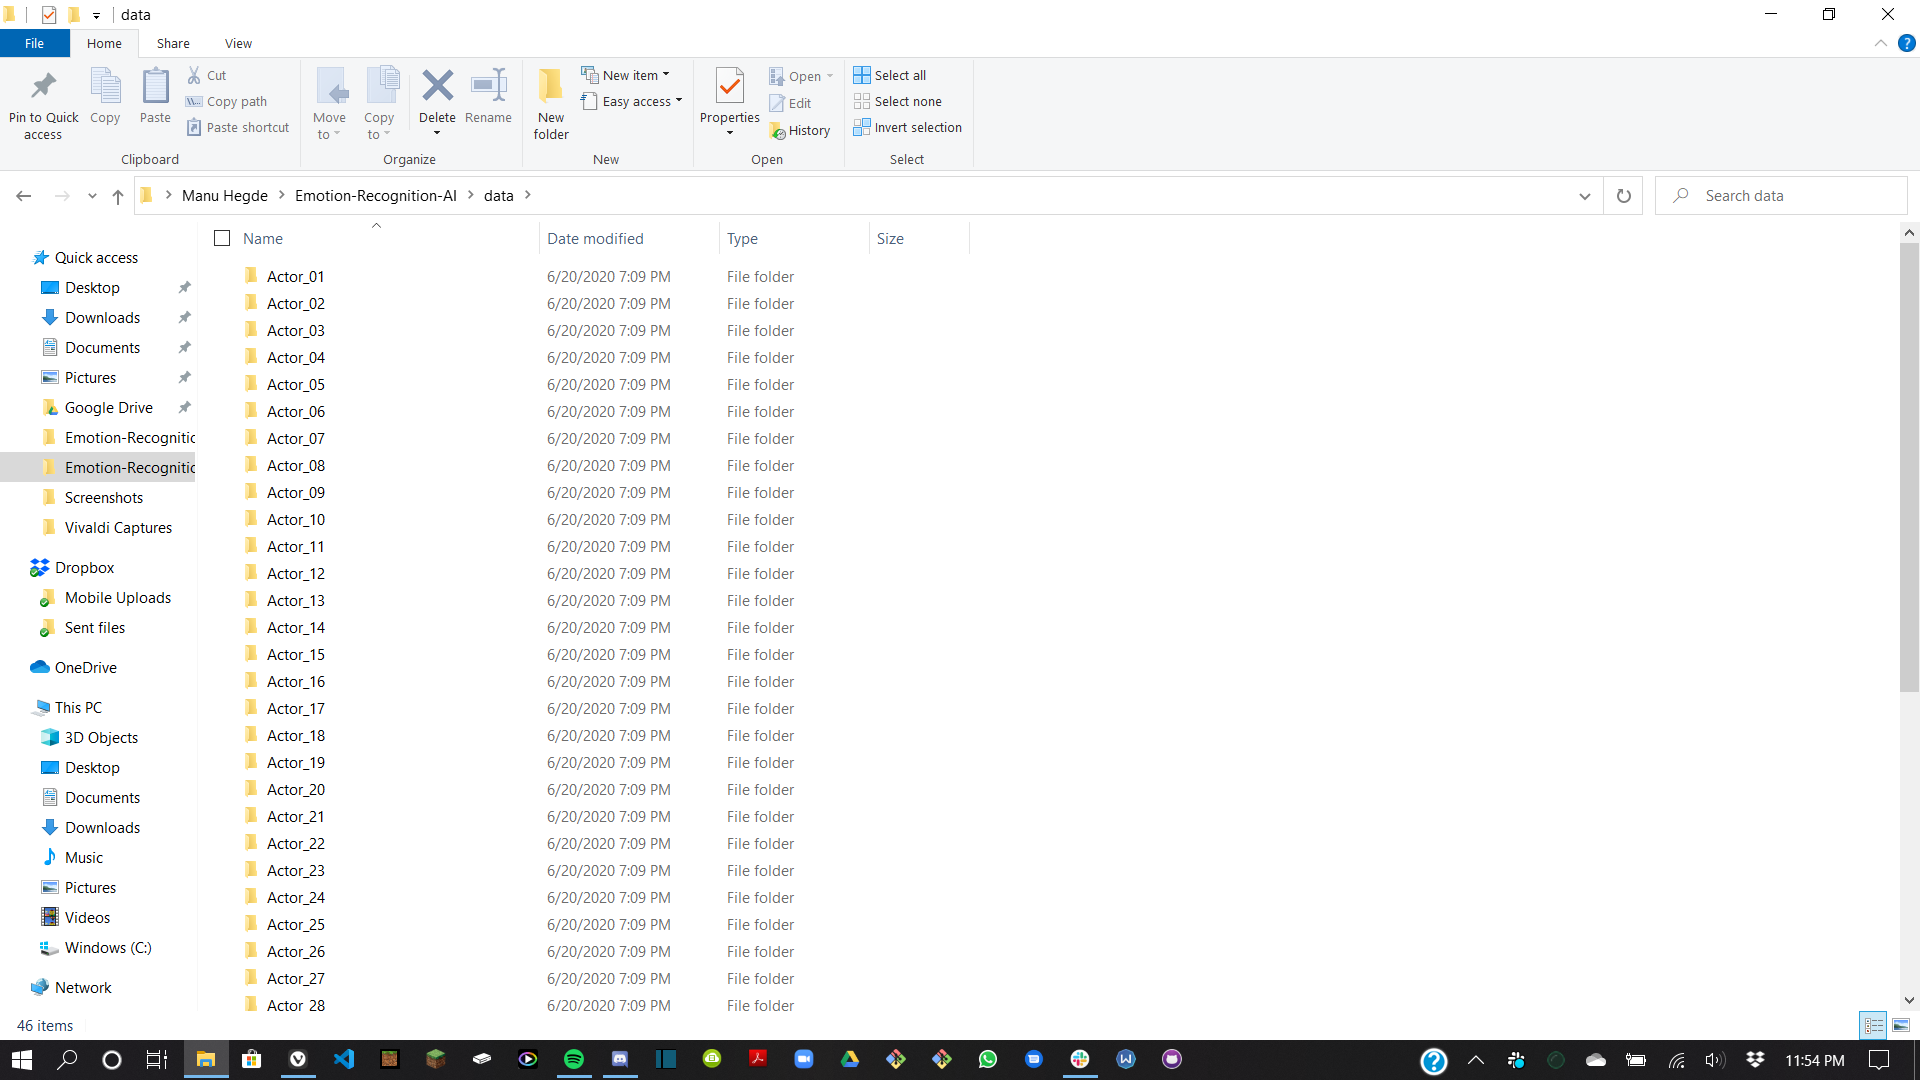Open address bar previous locations dropdown
The width and height of the screenshot is (1920, 1080).
point(1584,196)
